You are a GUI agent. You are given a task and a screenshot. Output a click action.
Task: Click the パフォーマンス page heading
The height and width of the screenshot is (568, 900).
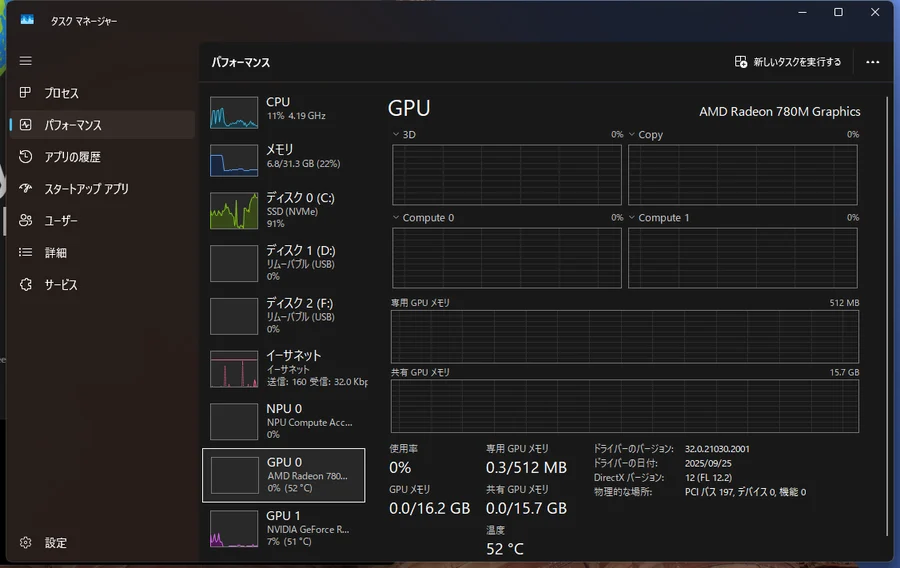click(x=240, y=62)
